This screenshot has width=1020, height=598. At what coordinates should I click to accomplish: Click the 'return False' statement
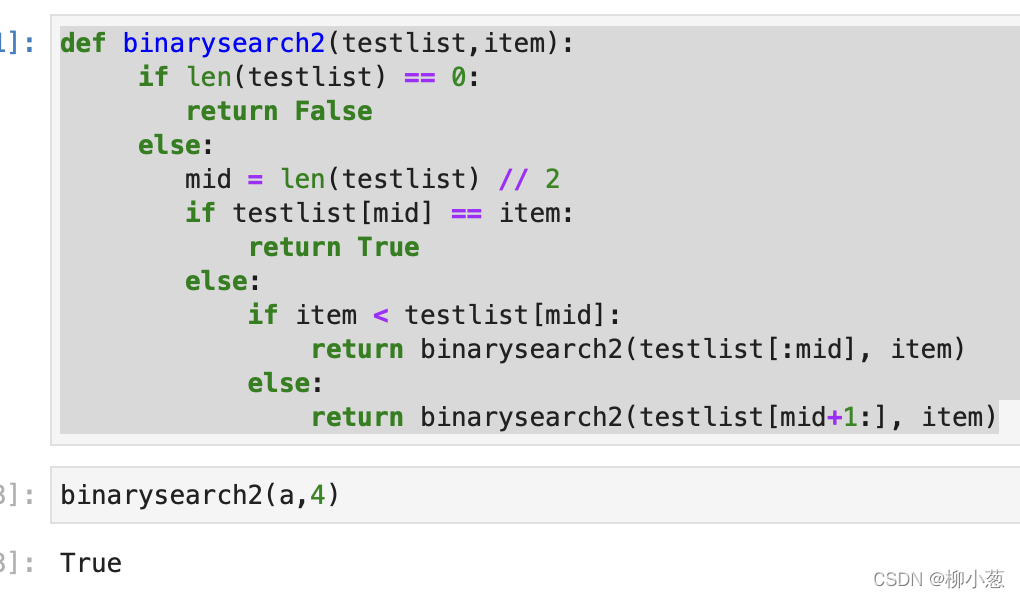click(x=279, y=111)
